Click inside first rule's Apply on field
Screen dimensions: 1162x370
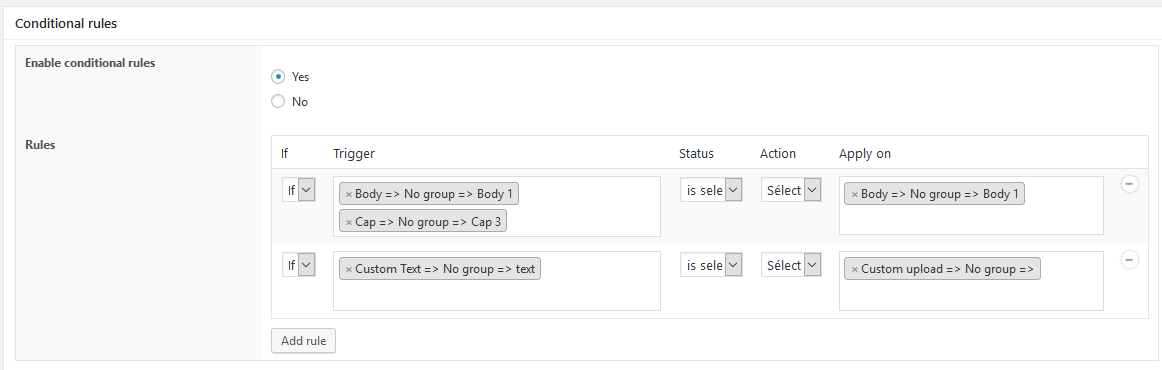click(971, 219)
